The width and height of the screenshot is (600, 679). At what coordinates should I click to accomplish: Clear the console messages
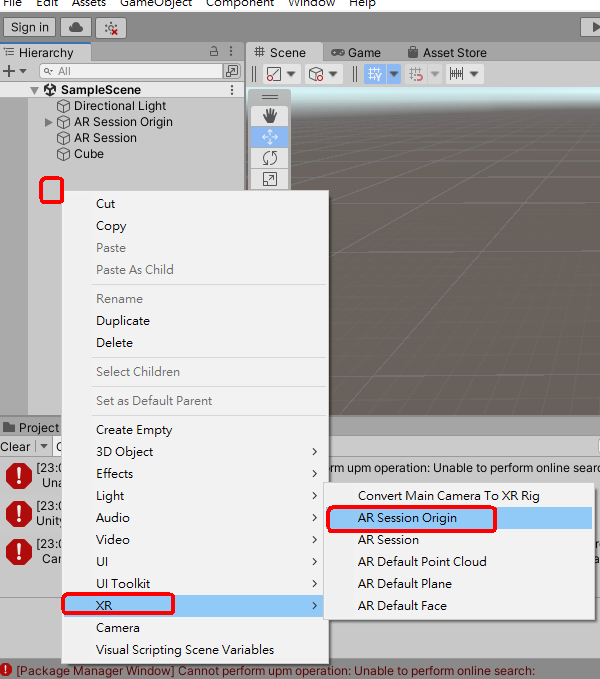[x=16, y=446]
